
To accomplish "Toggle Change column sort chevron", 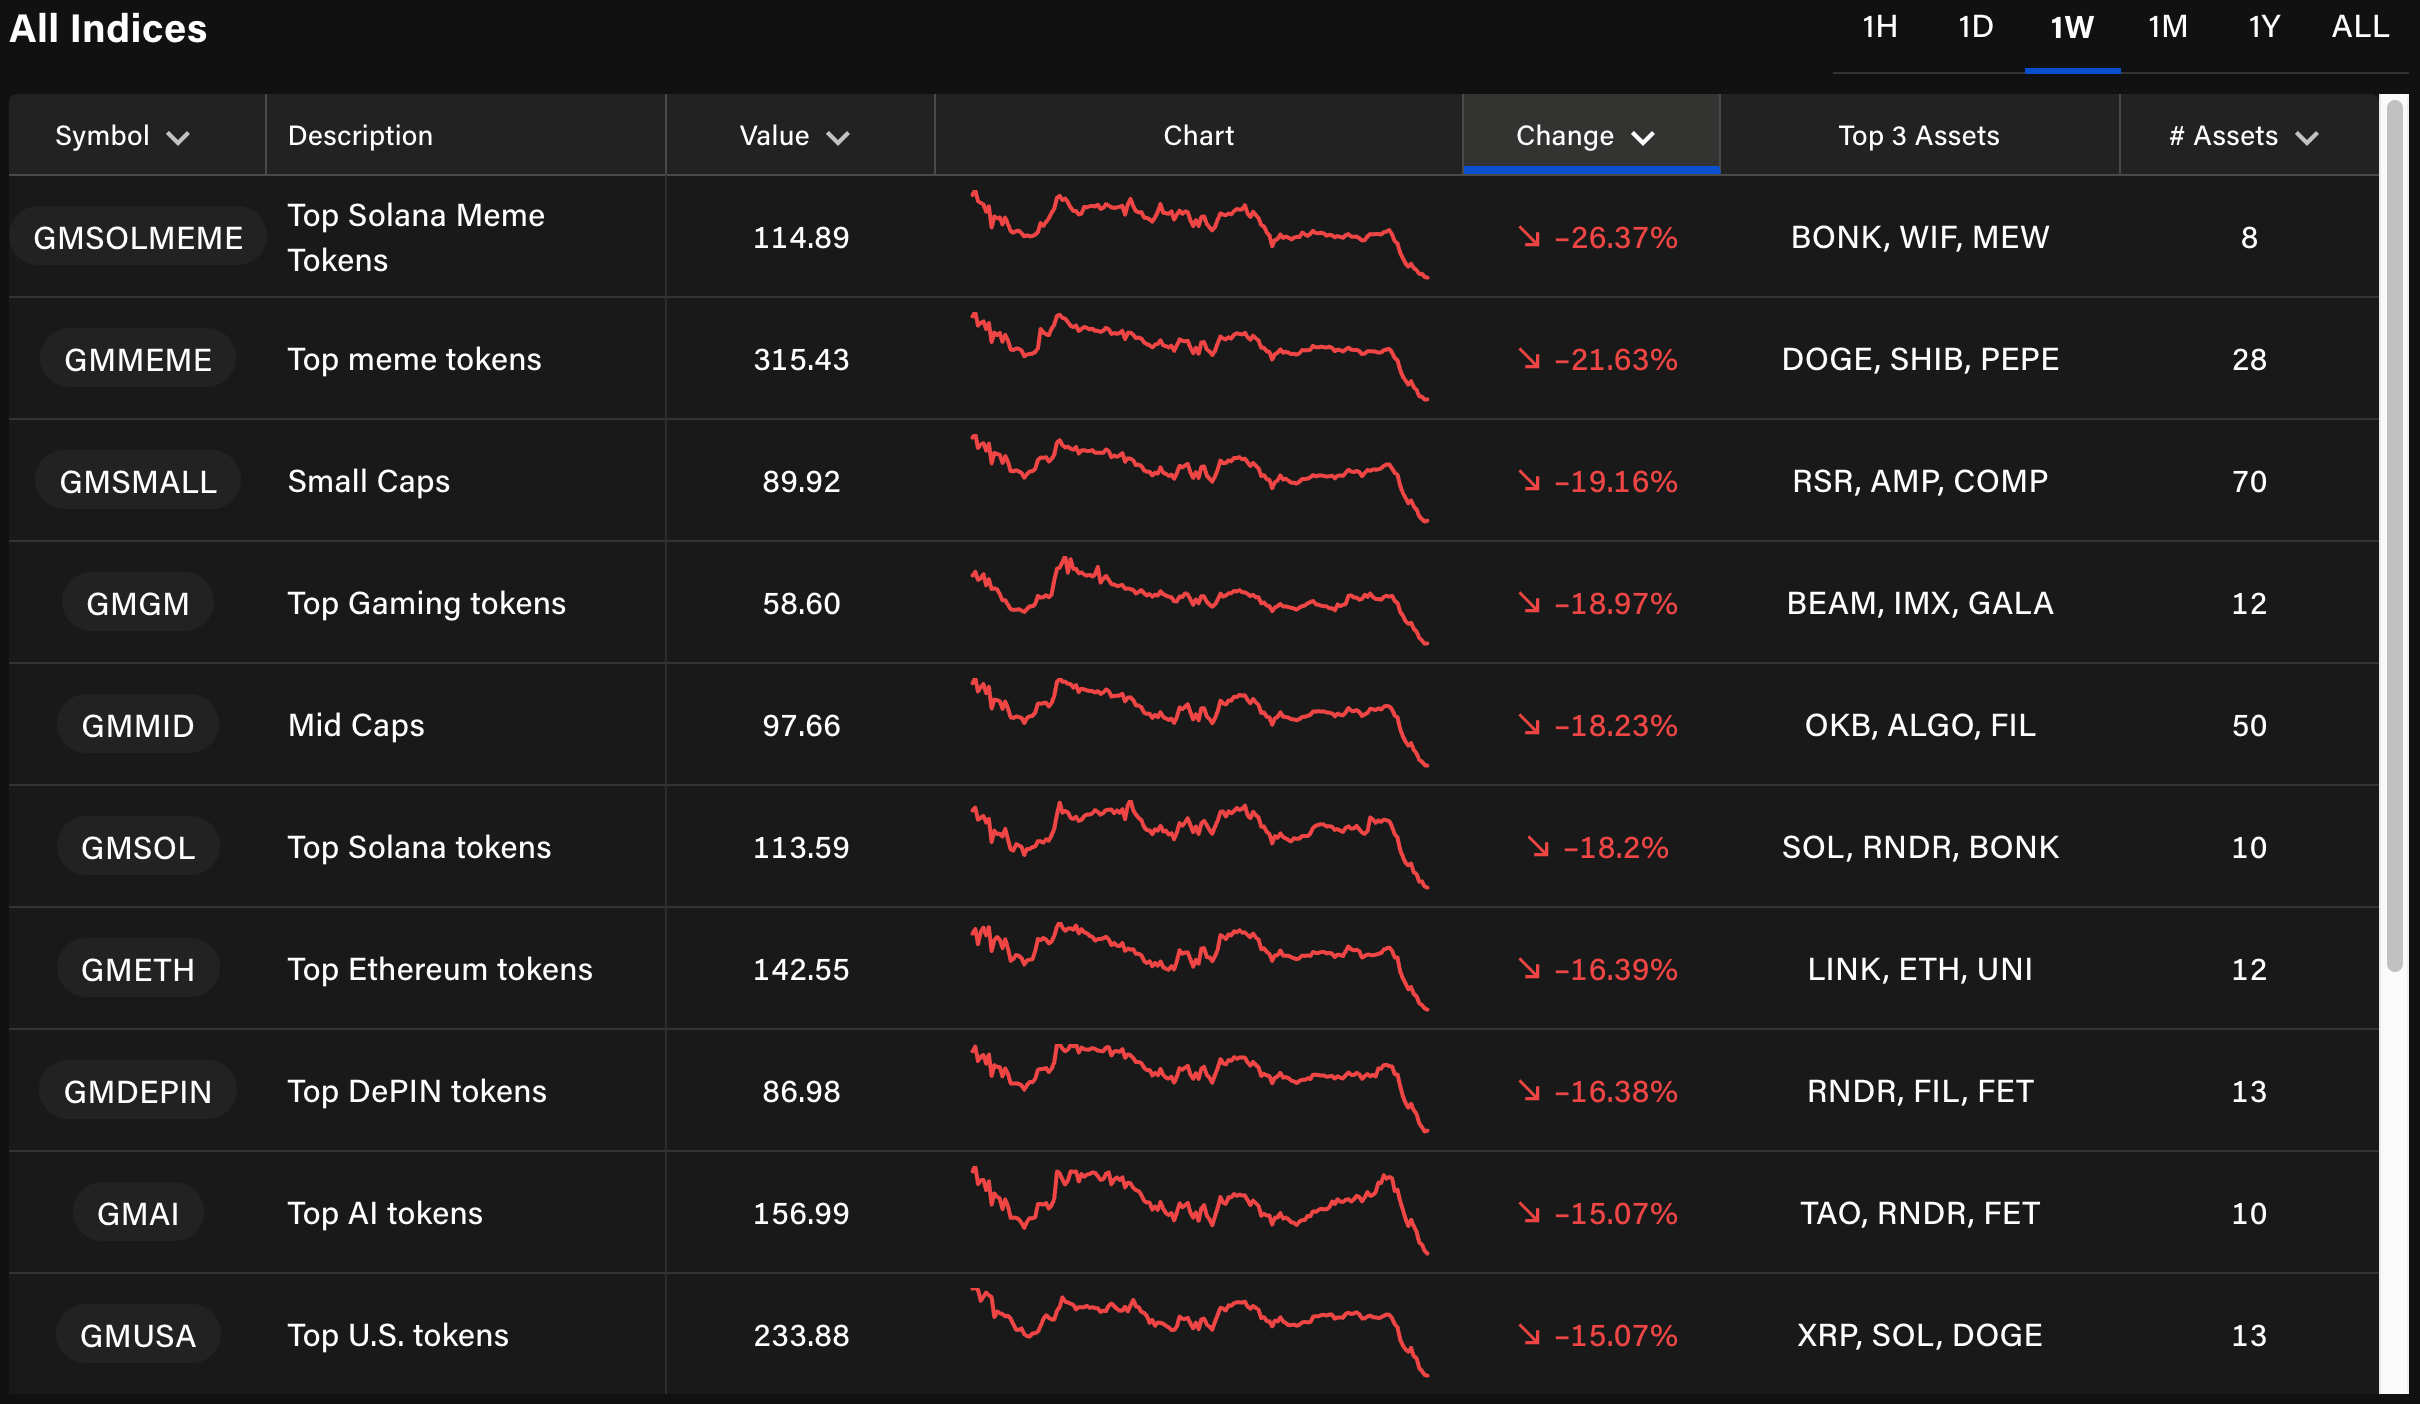I will tap(1643, 137).
